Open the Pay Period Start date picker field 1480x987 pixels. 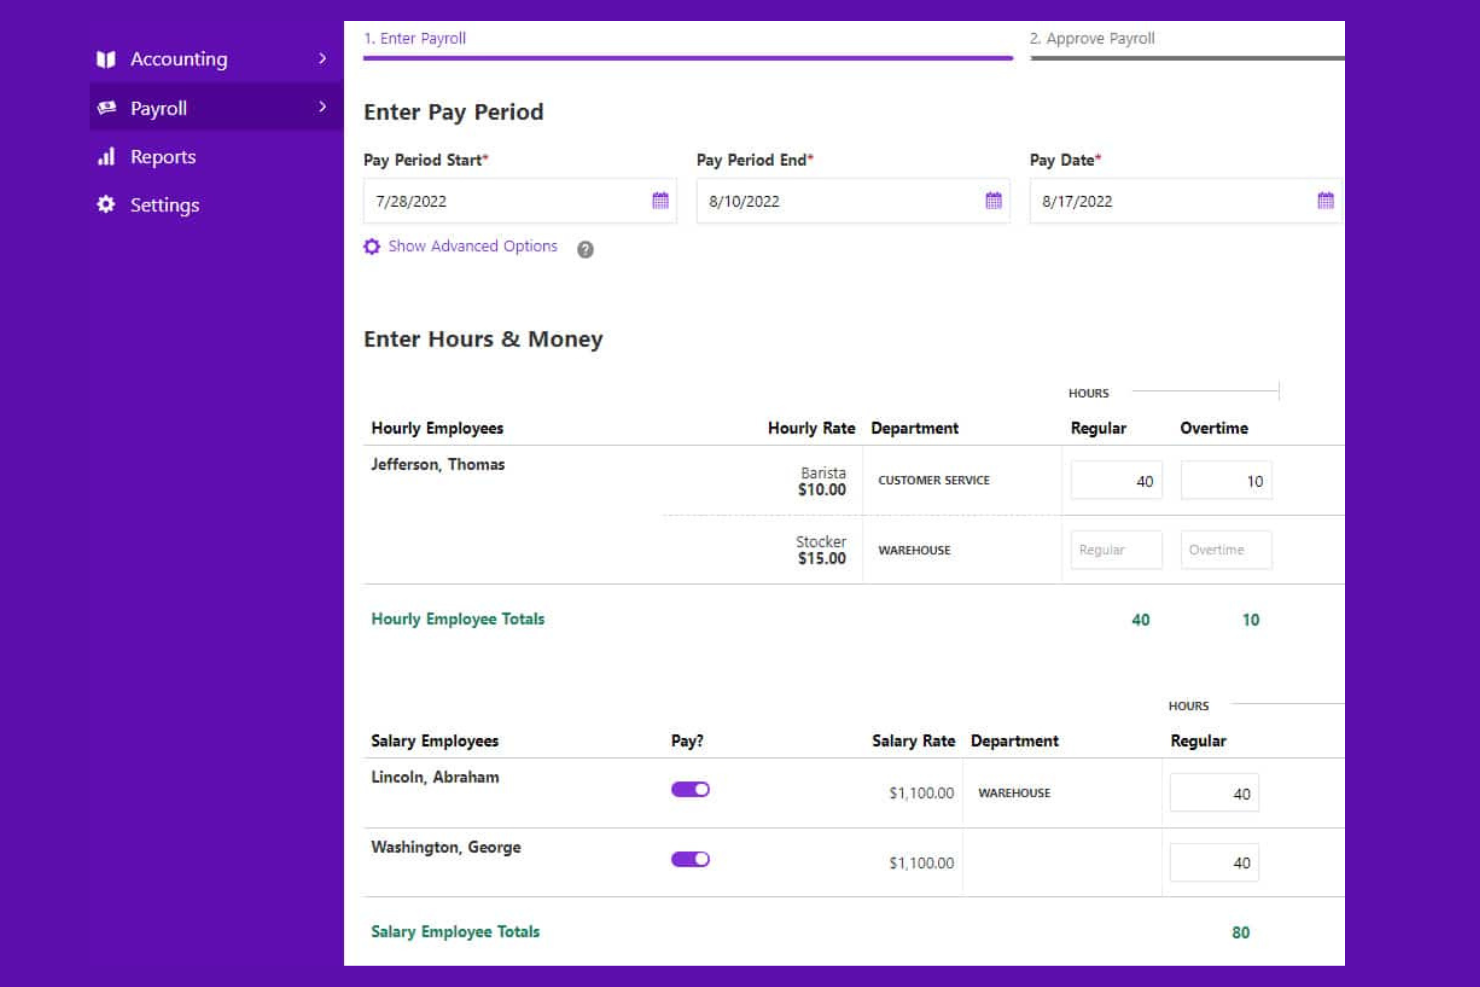tap(500, 201)
